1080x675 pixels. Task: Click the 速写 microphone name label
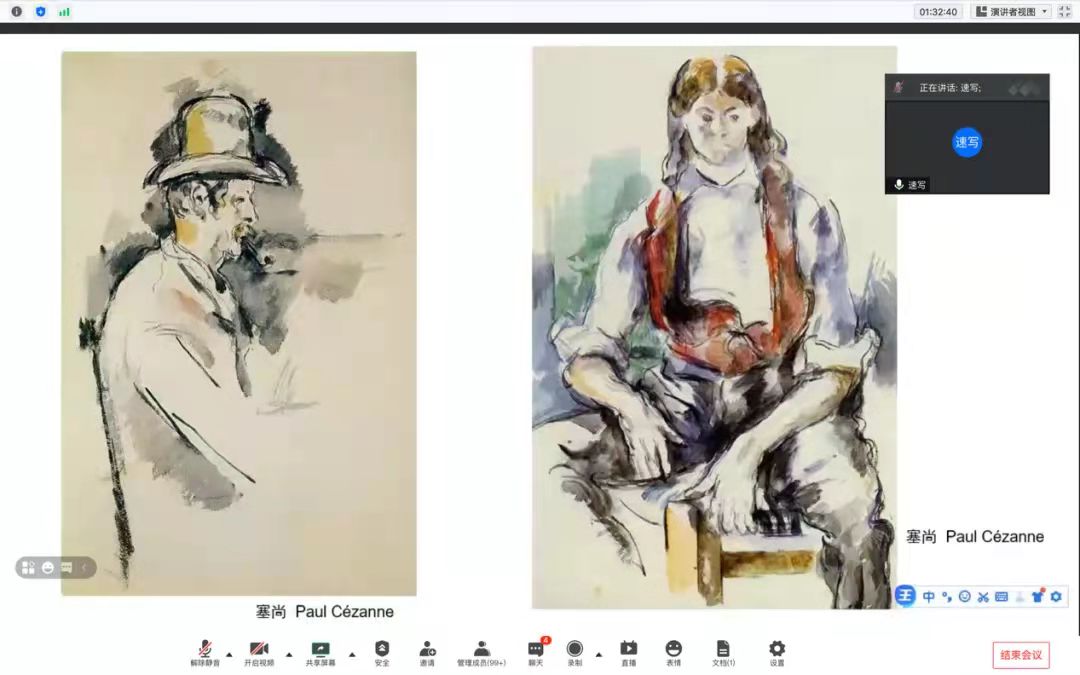pos(911,185)
